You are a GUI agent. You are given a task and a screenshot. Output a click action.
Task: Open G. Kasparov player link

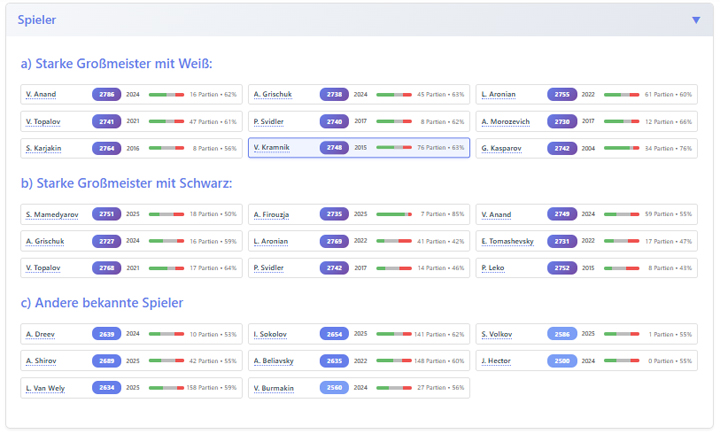(x=503, y=148)
